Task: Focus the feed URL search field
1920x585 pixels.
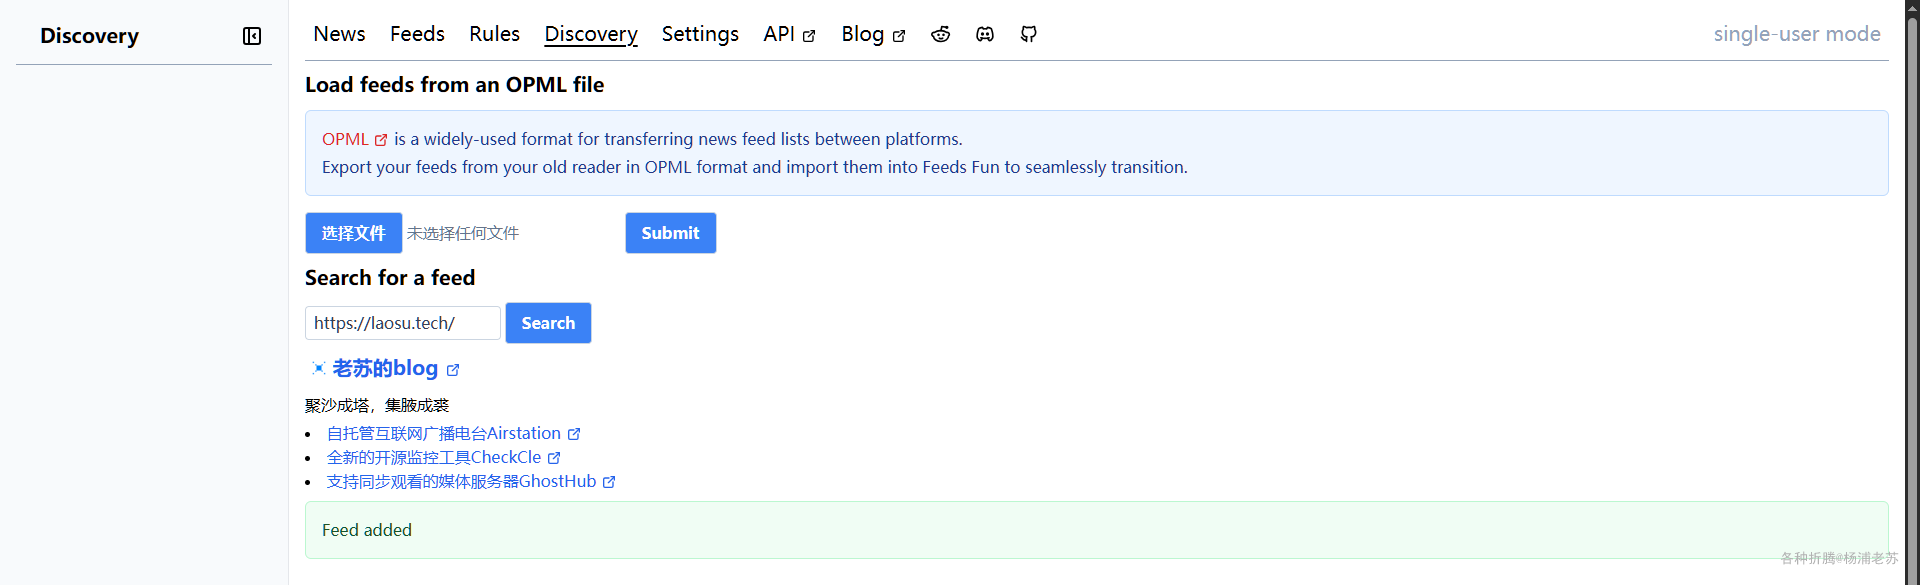Action: [x=402, y=323]
